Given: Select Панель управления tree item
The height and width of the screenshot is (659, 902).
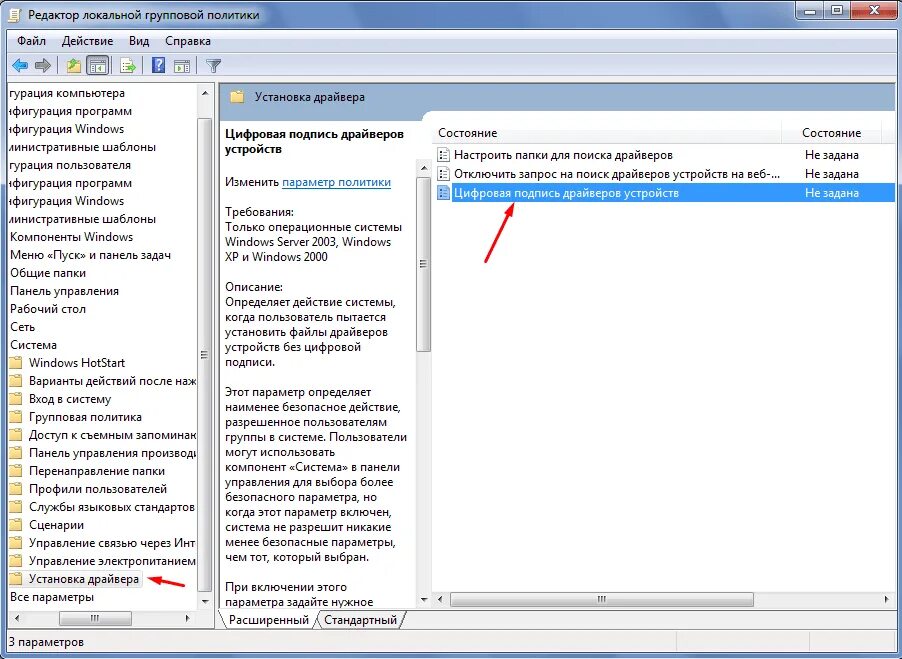Looking at the screenshot, I should [x=64, y=291].
